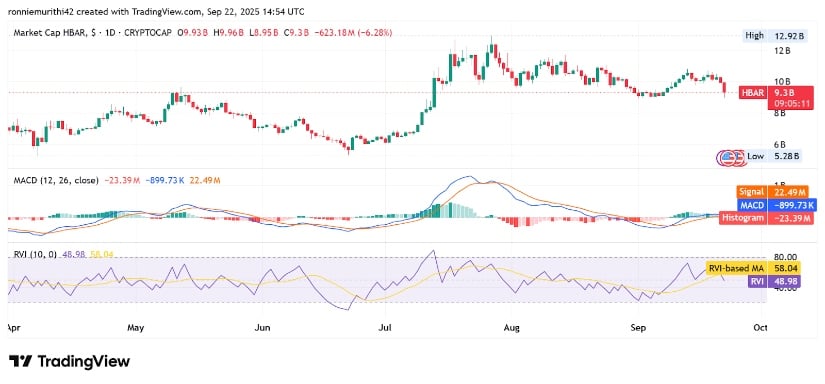Click the 6 B axis level
825x384 pixels.
tap(780, 144)
